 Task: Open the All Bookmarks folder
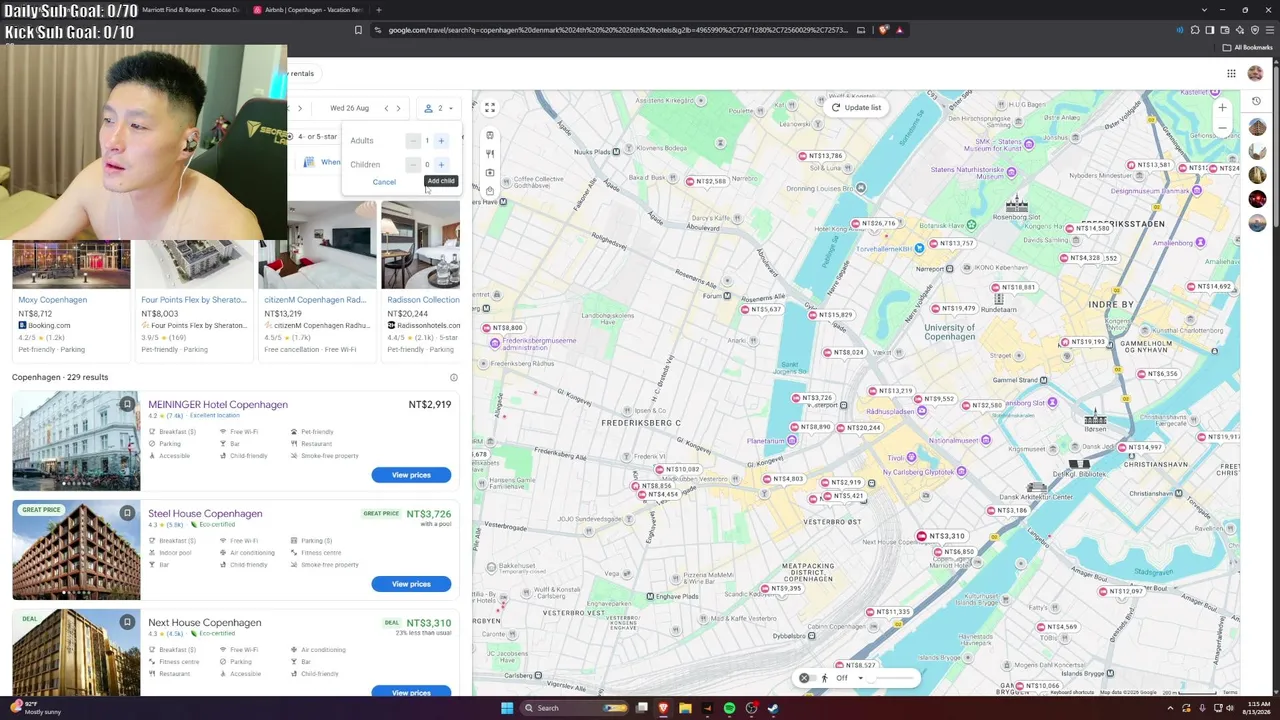[x=1249, y=47]
